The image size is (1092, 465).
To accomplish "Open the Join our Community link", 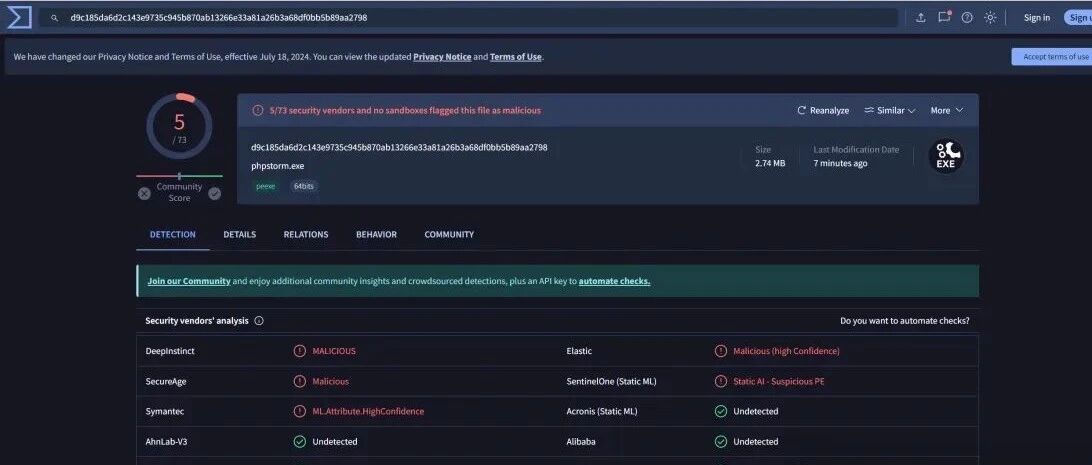I will click(189, 281).
